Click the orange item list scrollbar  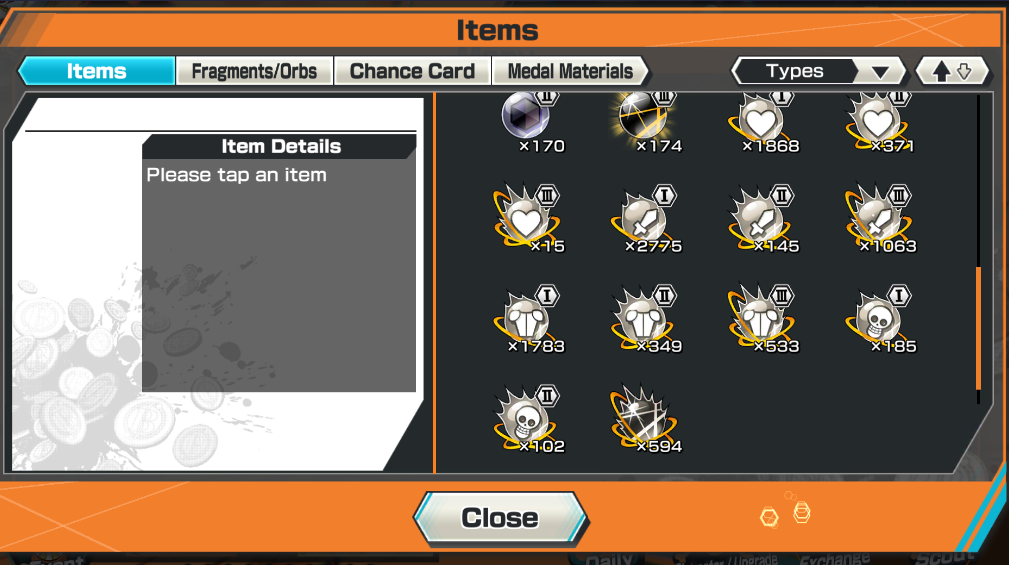978,328
